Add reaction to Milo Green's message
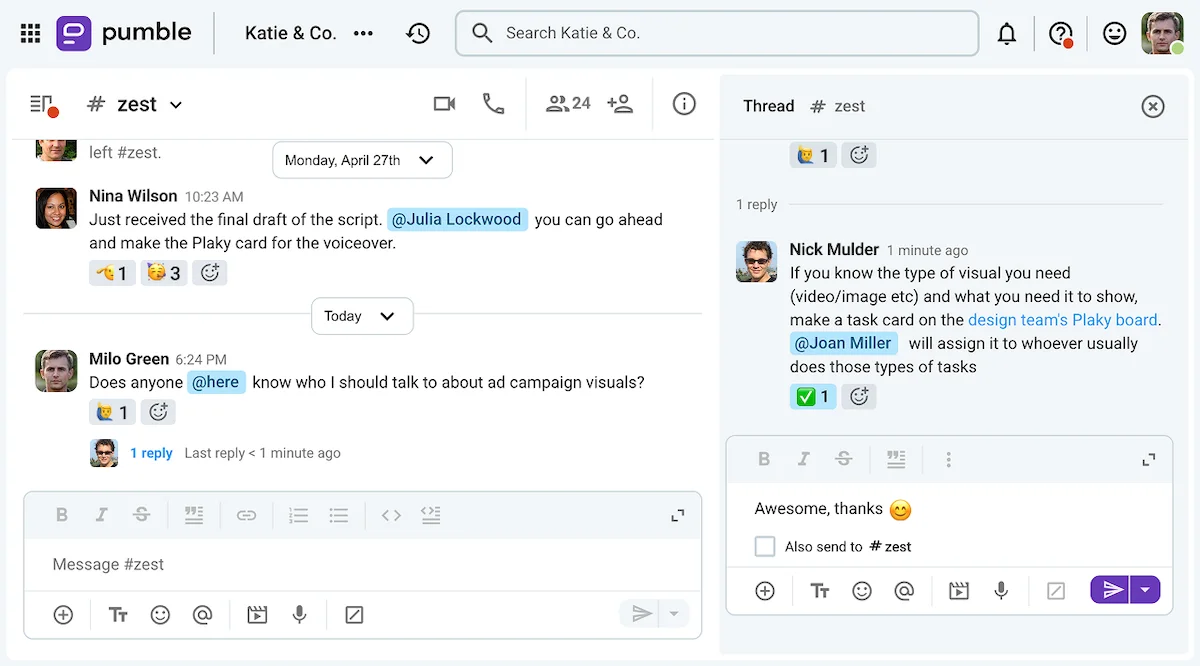Screen dimensions: 1200x666 point(157,412)
